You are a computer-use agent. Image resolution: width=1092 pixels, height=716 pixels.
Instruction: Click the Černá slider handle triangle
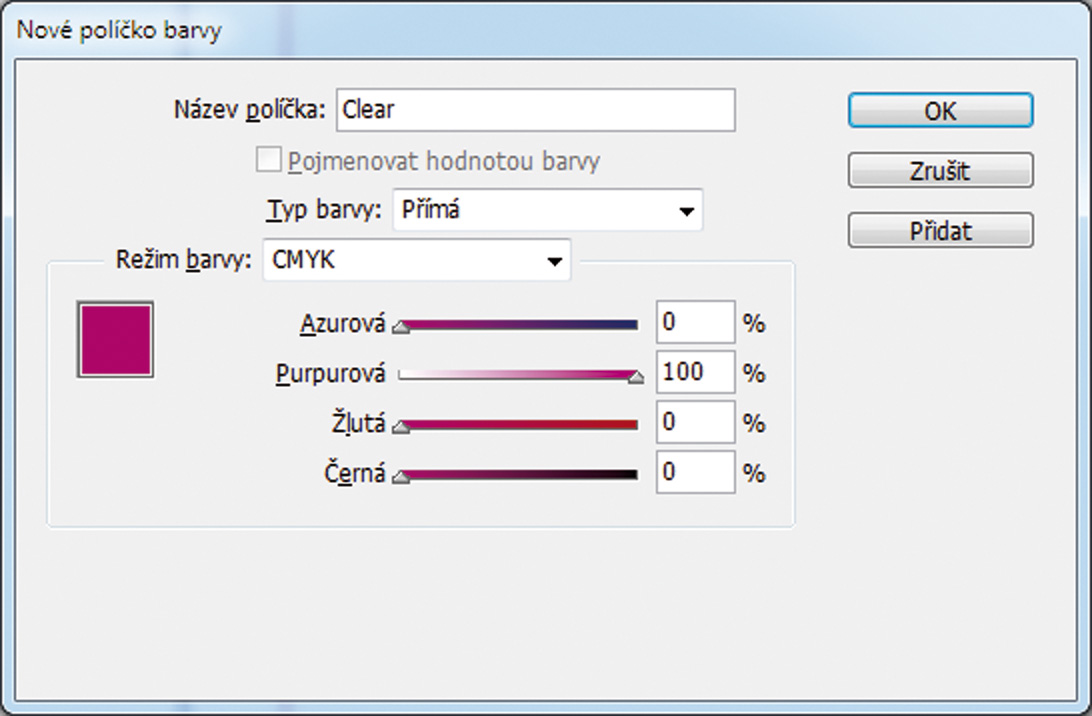[400, 478]
